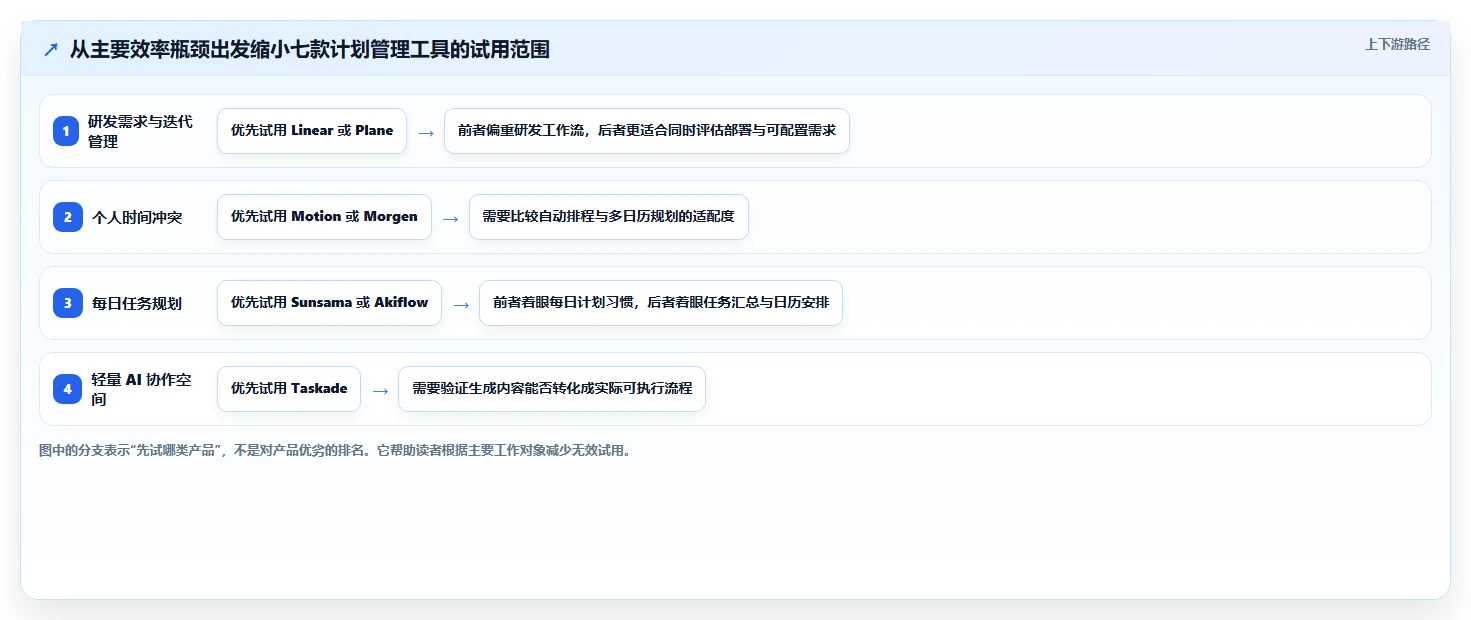This screenshot has height=620, width=1471.
Task: Select the 轻量 AI 协作空间 label
Action: point(141,389)
